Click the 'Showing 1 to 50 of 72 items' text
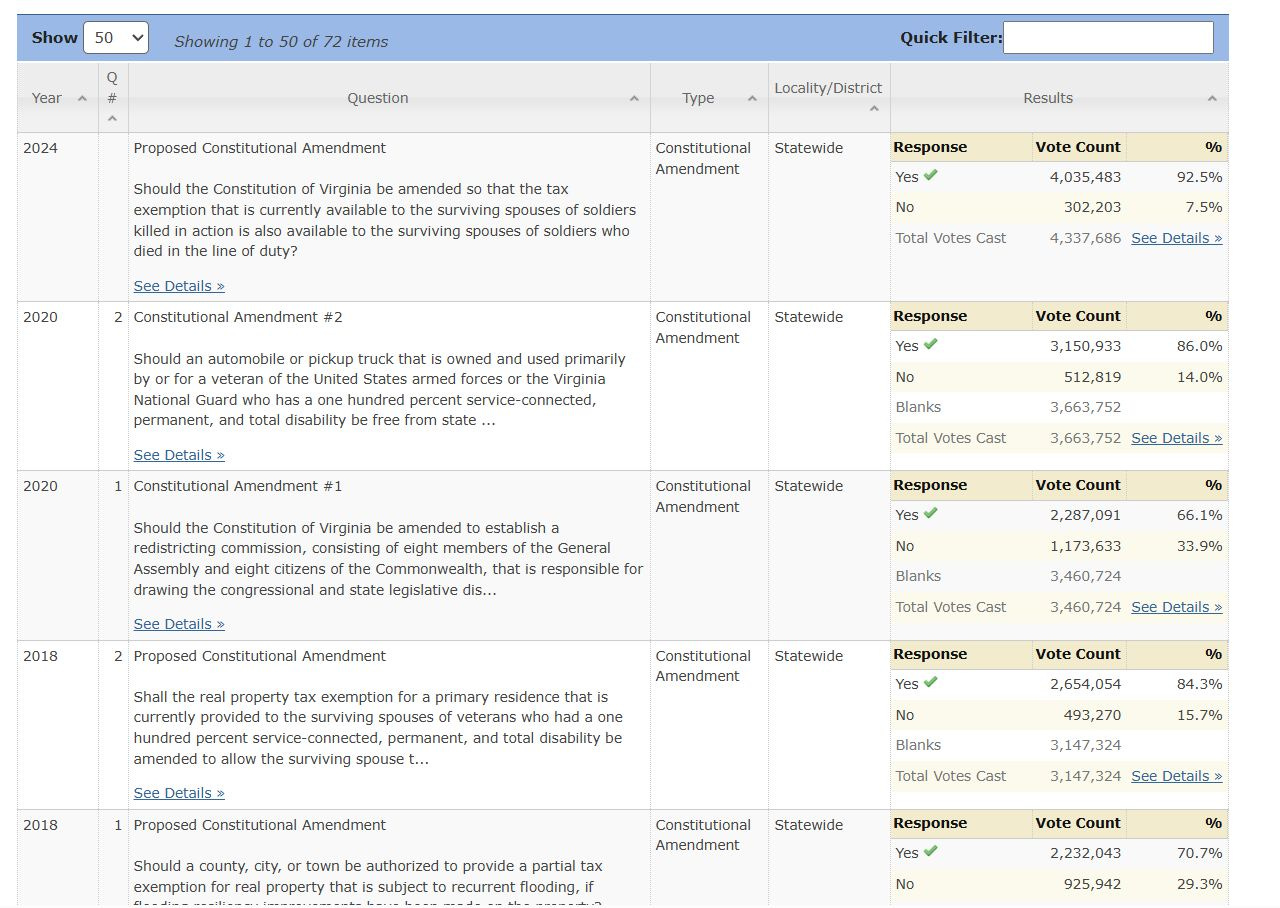 point(281,41)
